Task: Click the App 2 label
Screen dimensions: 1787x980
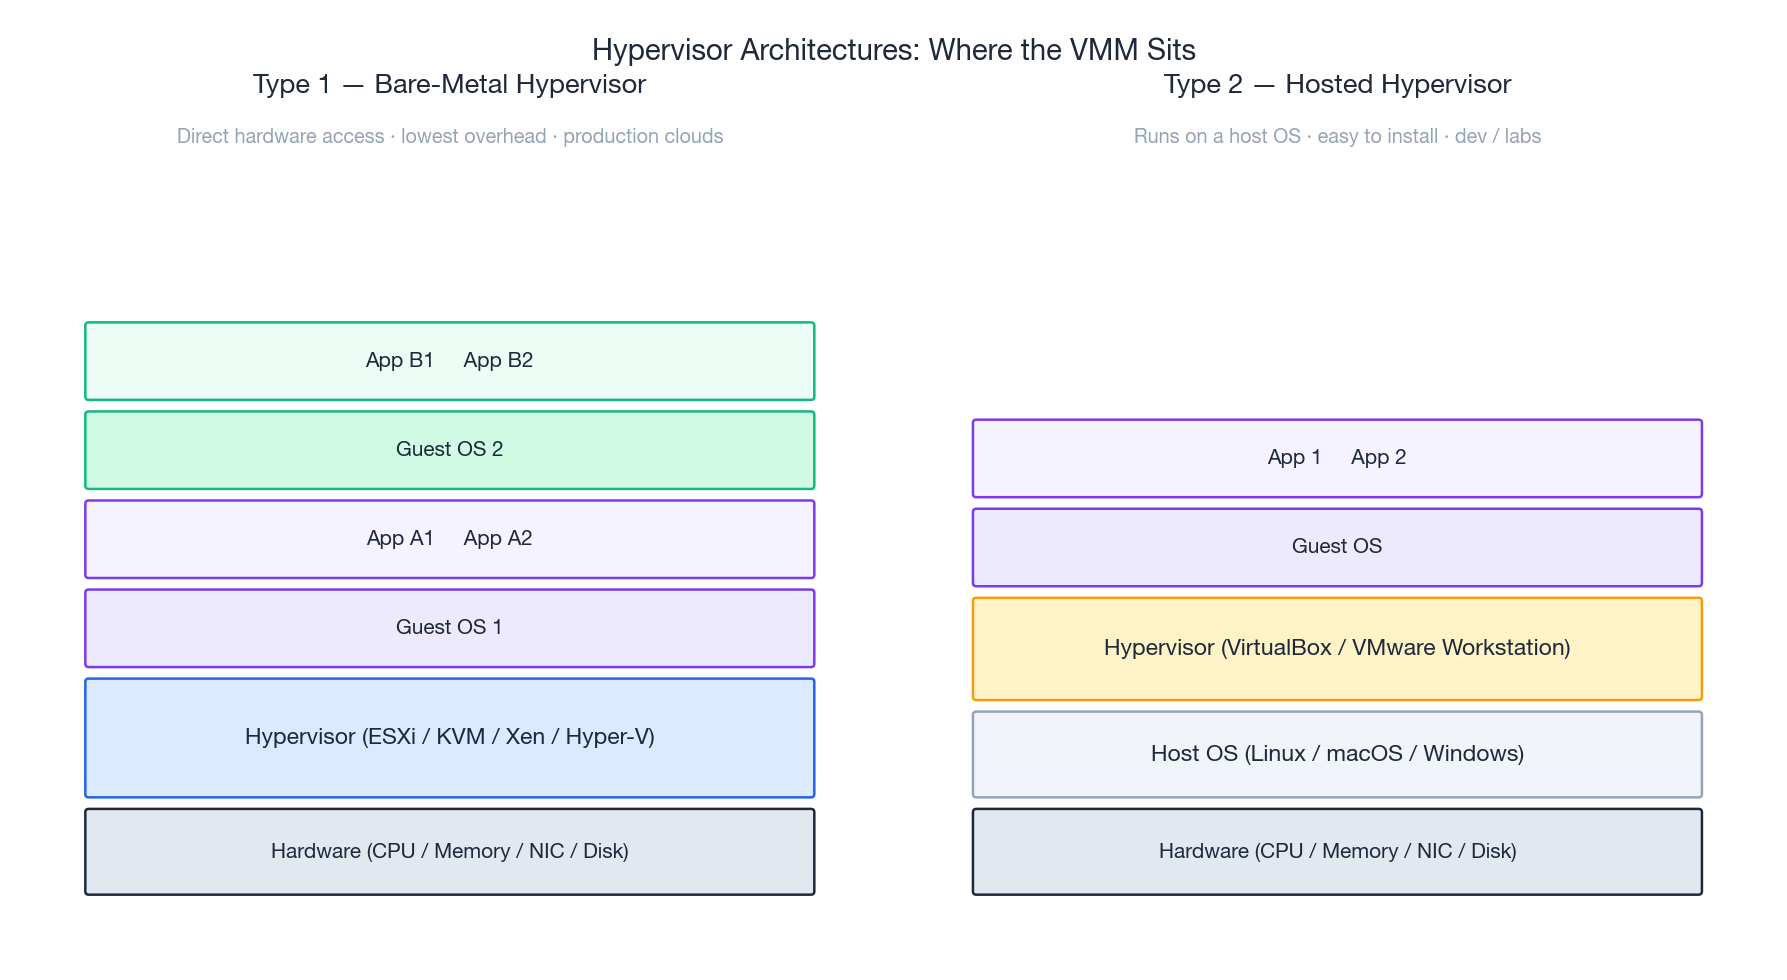Action: [x=1378, y=457]
